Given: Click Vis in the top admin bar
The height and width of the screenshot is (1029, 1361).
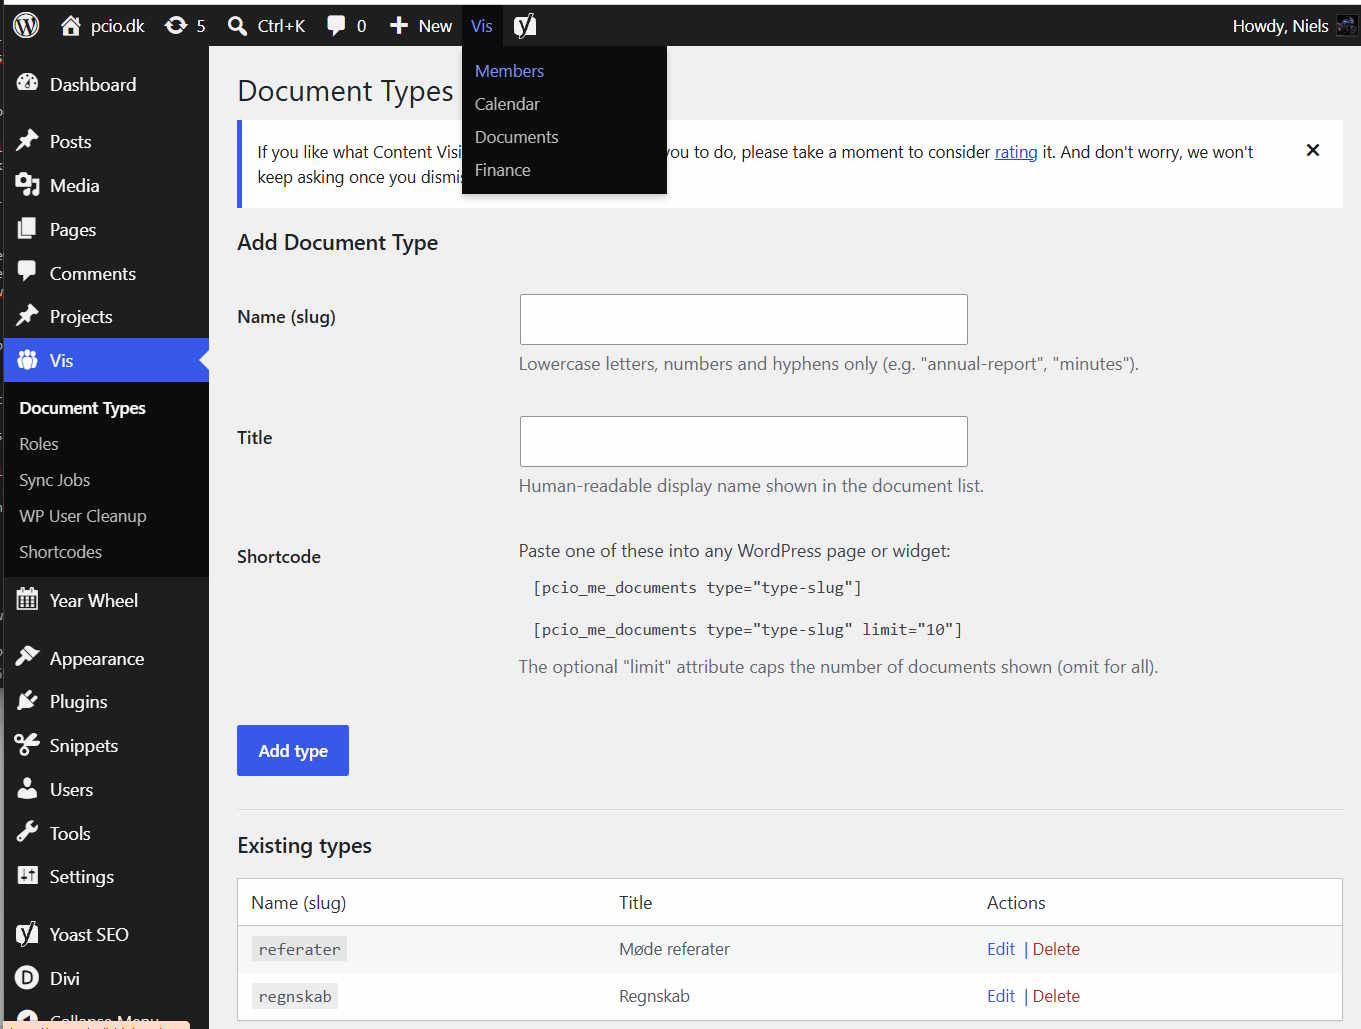Looking at the screenshot, I should coord(482,25).
